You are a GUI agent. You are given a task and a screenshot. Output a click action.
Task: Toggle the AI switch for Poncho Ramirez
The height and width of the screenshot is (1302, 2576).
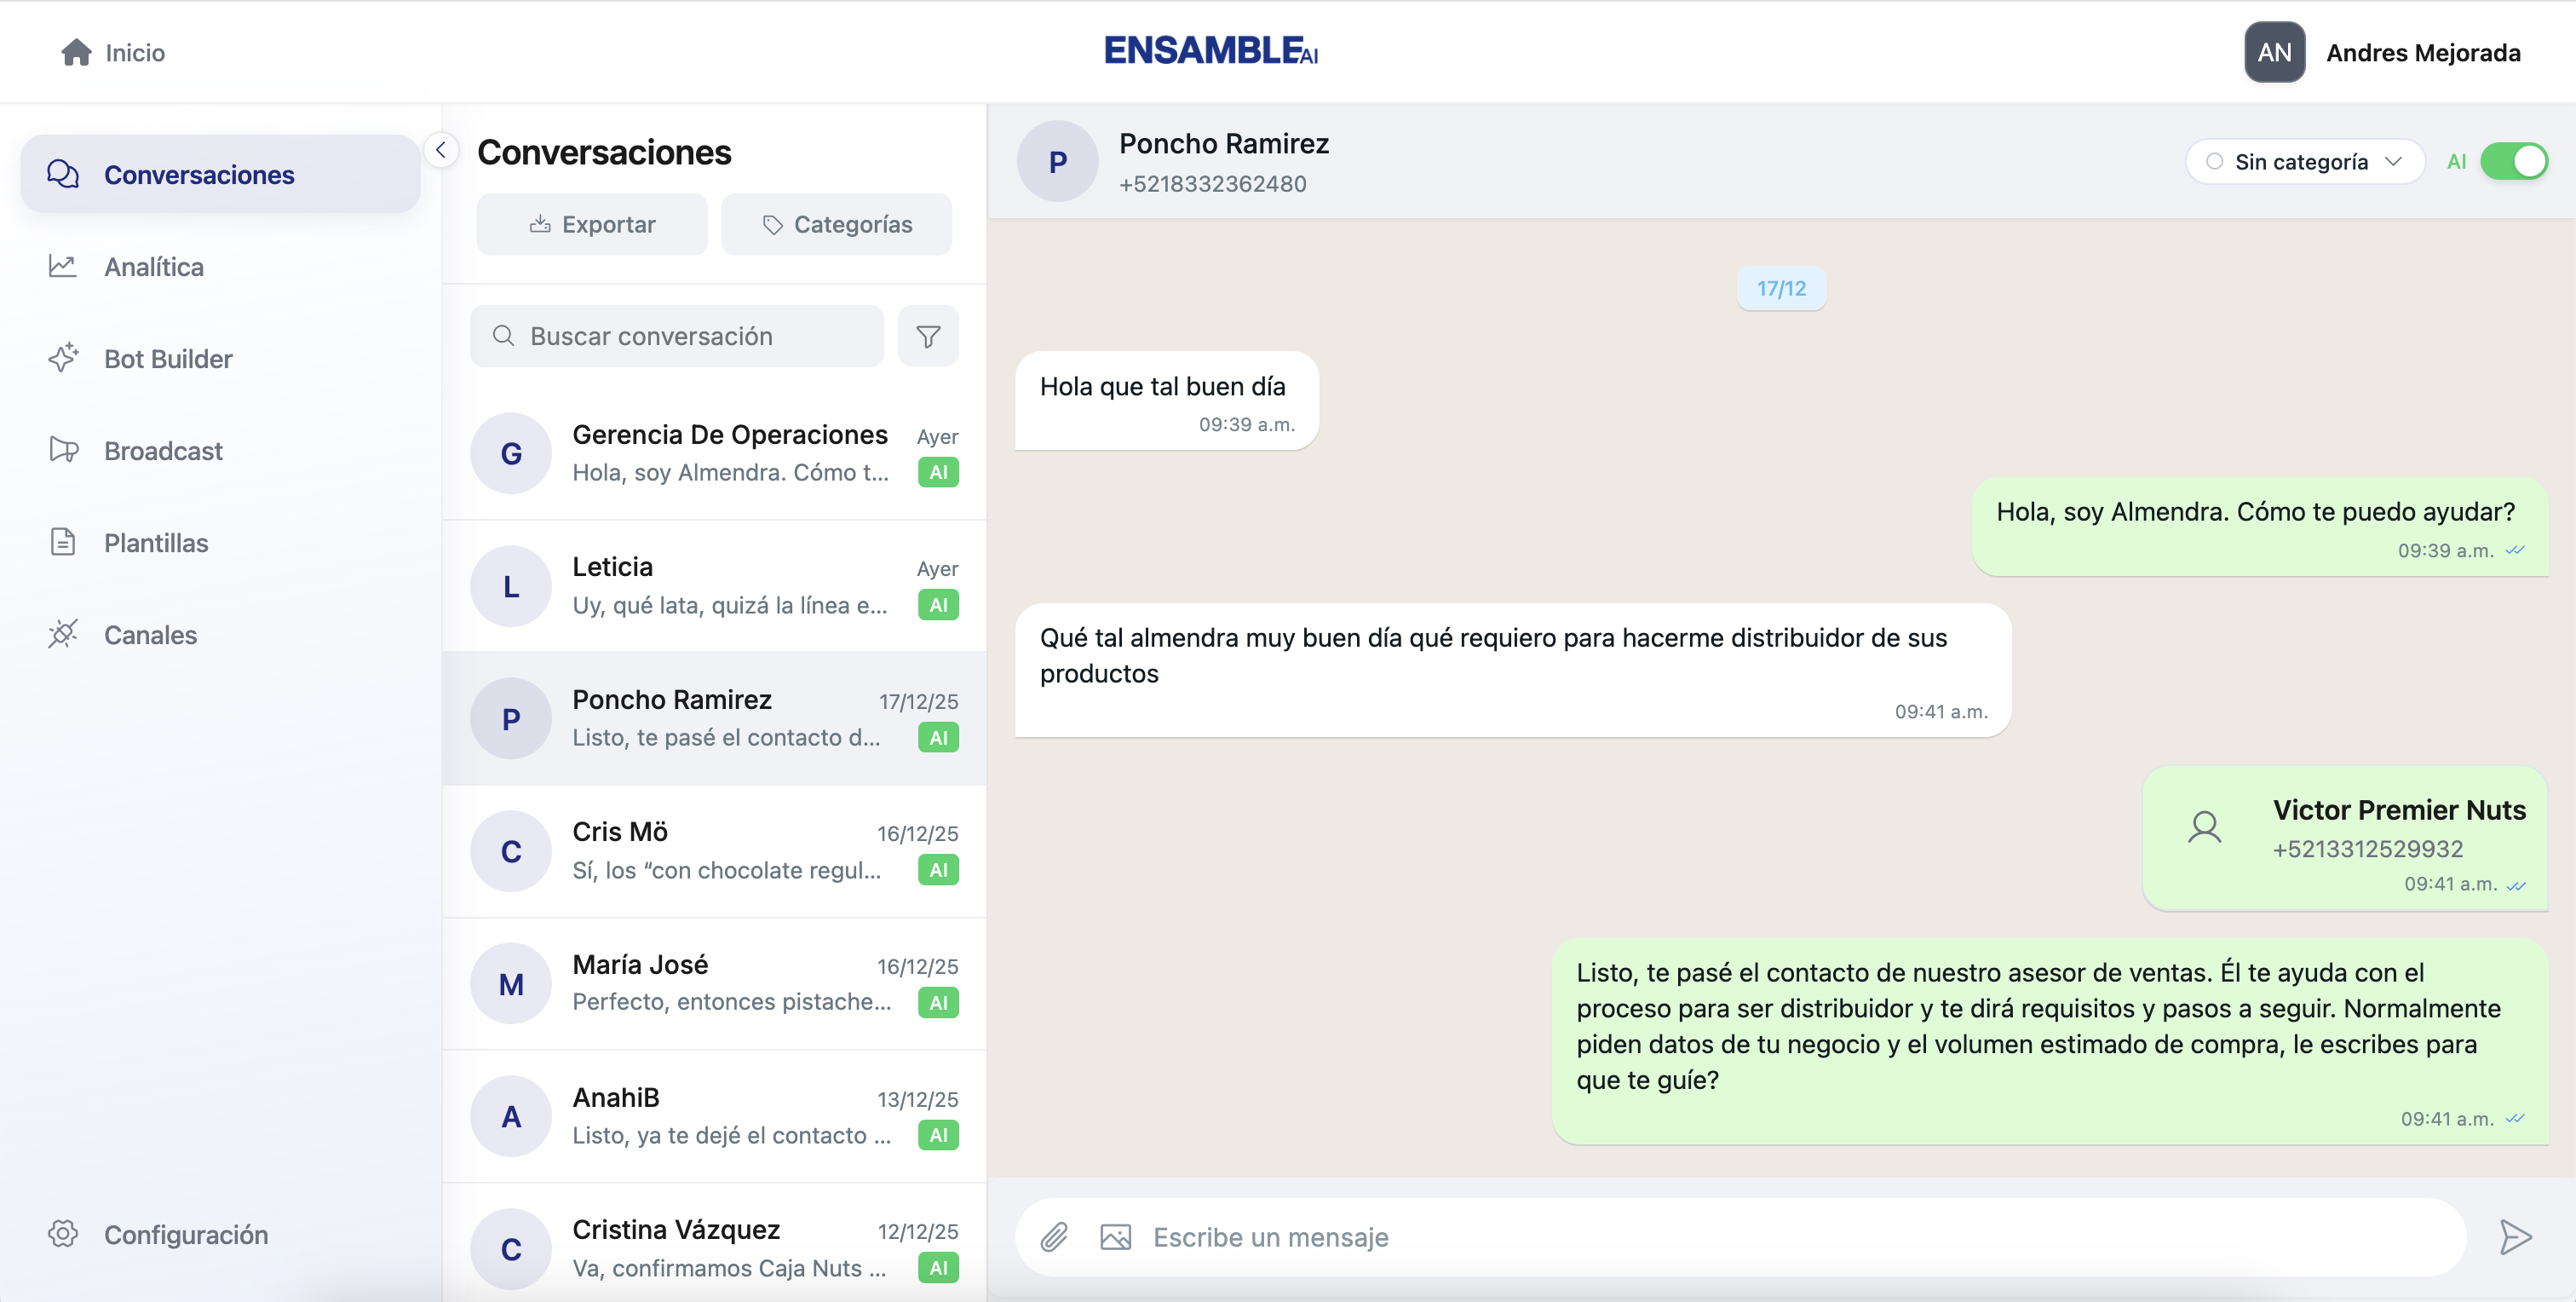2513,162
